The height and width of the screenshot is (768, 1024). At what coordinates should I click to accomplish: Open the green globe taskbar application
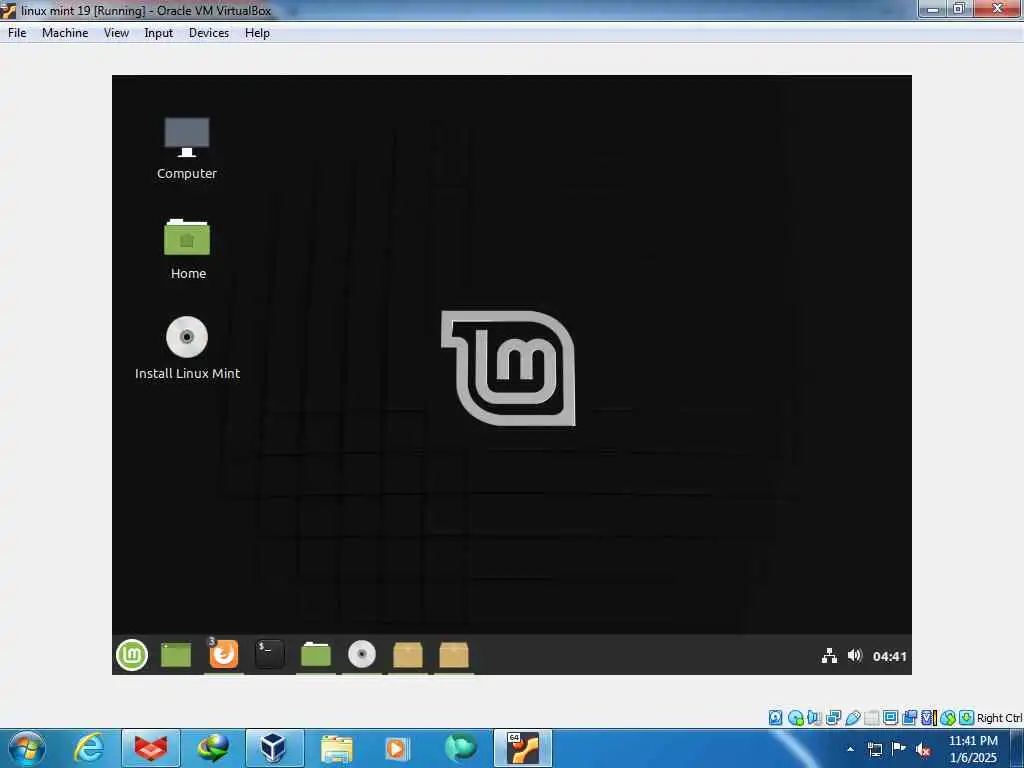coord(460,748)
